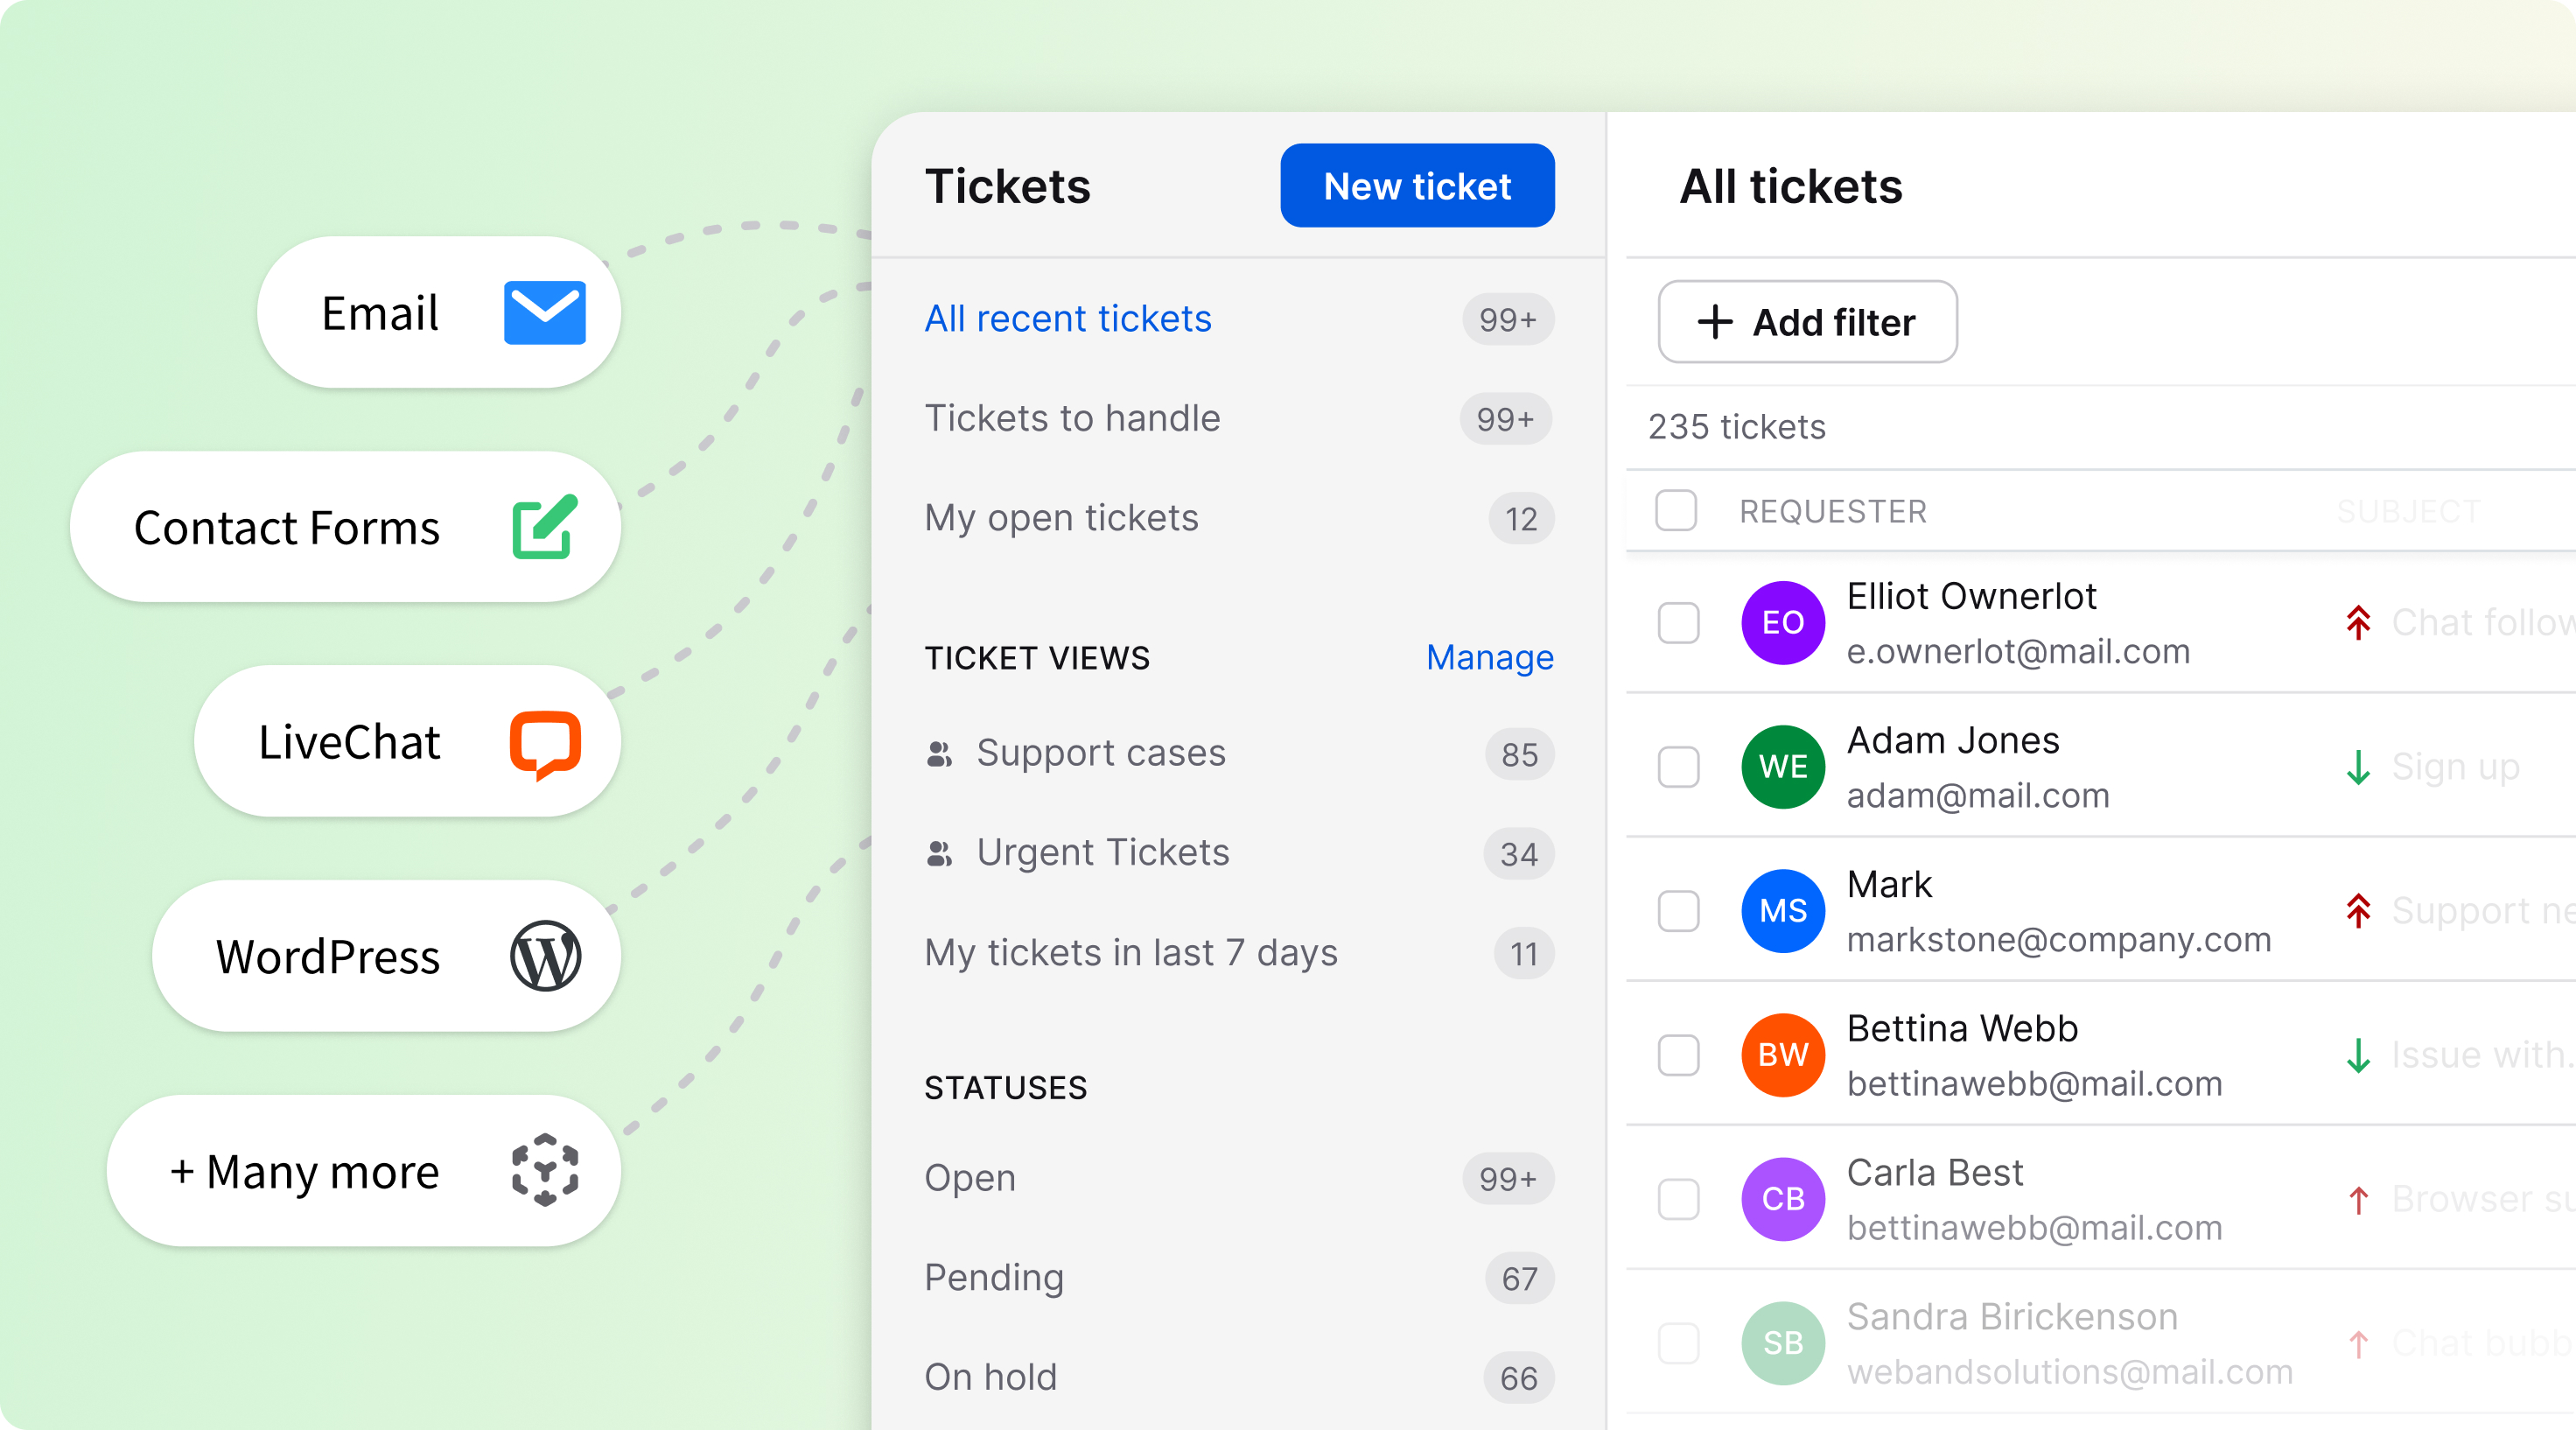Screen dimensions: 2576x1430
Task: Click the Manage link for ticket views
Action: point(1489,658)
